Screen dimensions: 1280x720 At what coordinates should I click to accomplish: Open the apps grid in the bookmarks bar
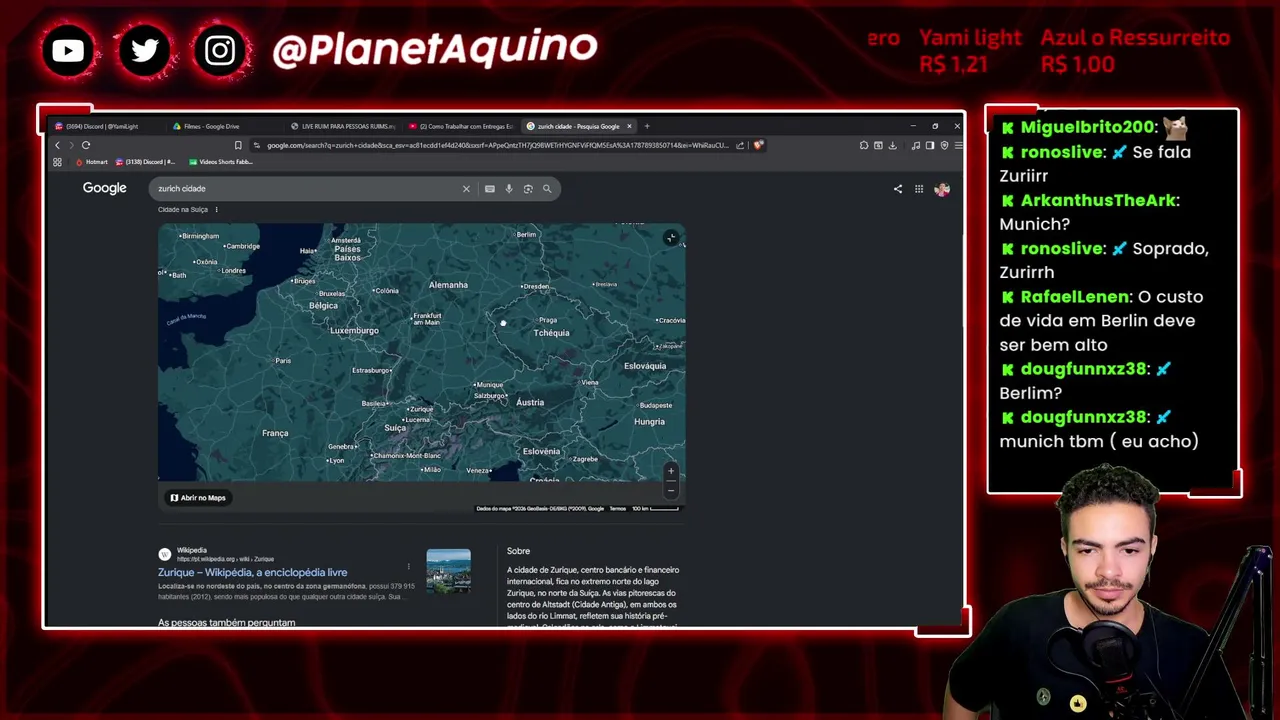pos(57,162)
